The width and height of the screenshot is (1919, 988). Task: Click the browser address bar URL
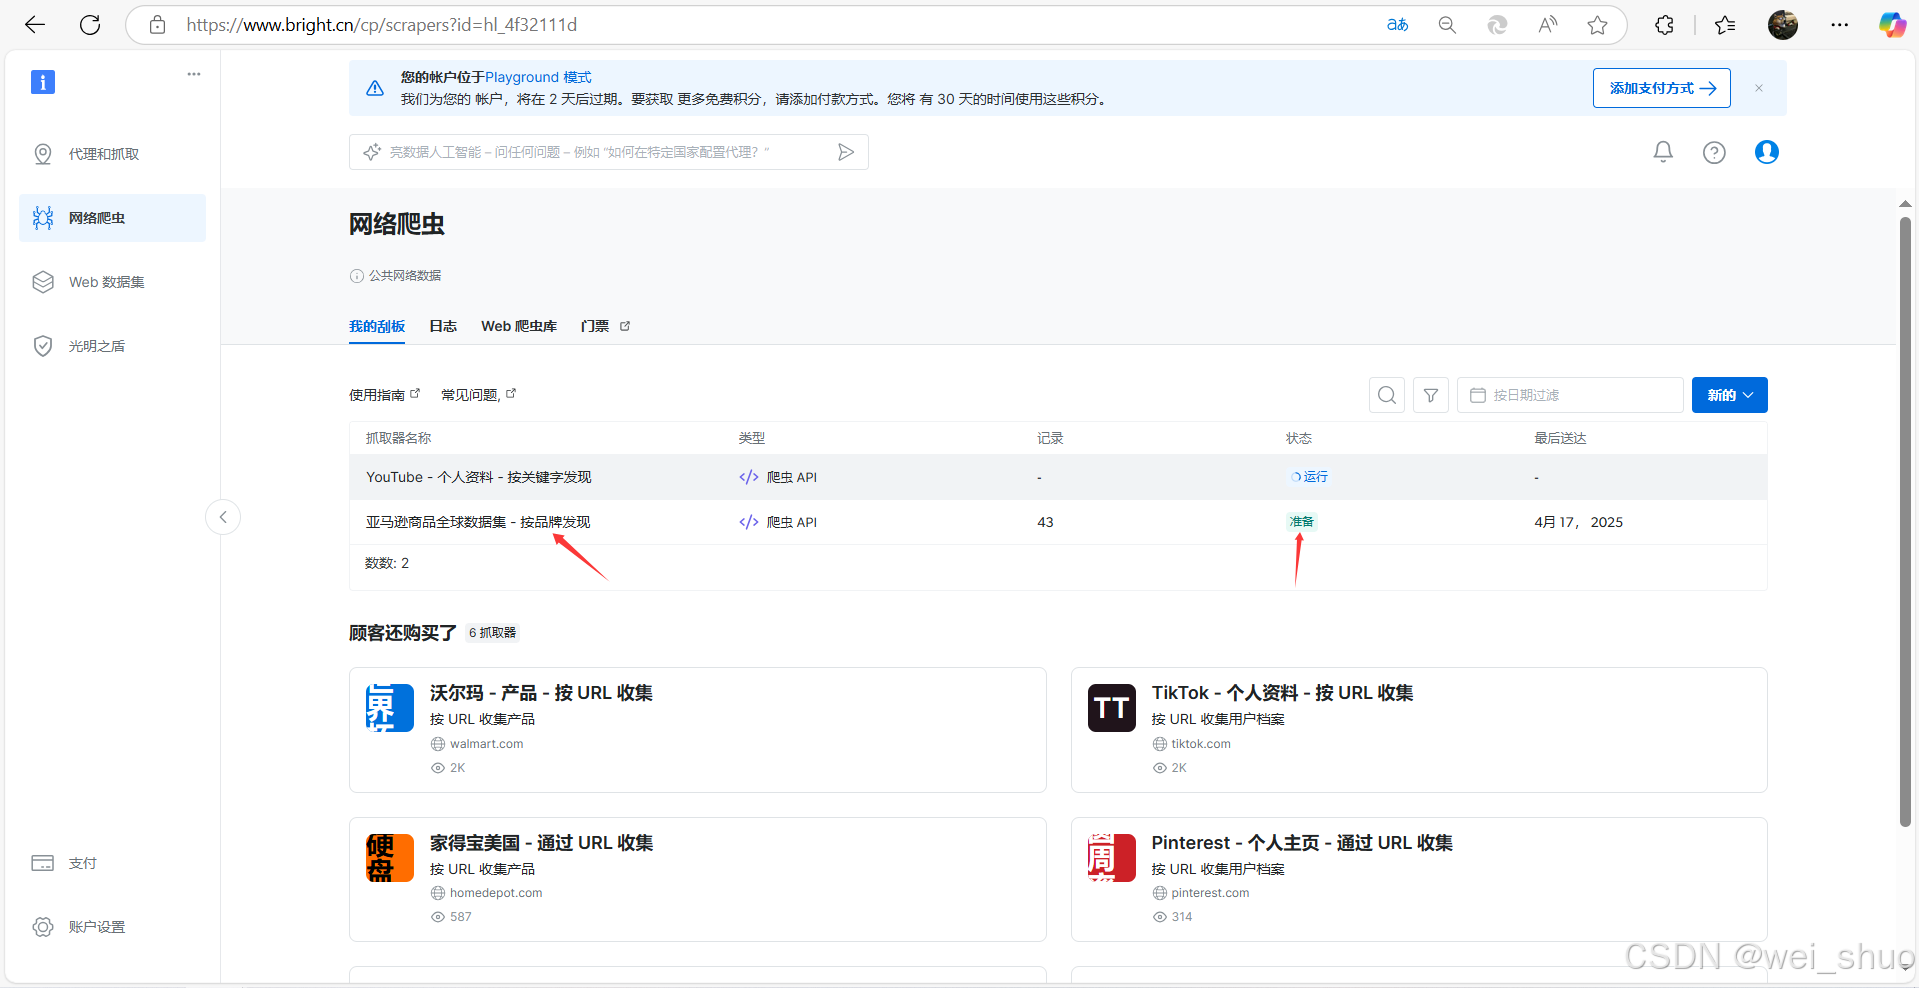click(381, 25)
